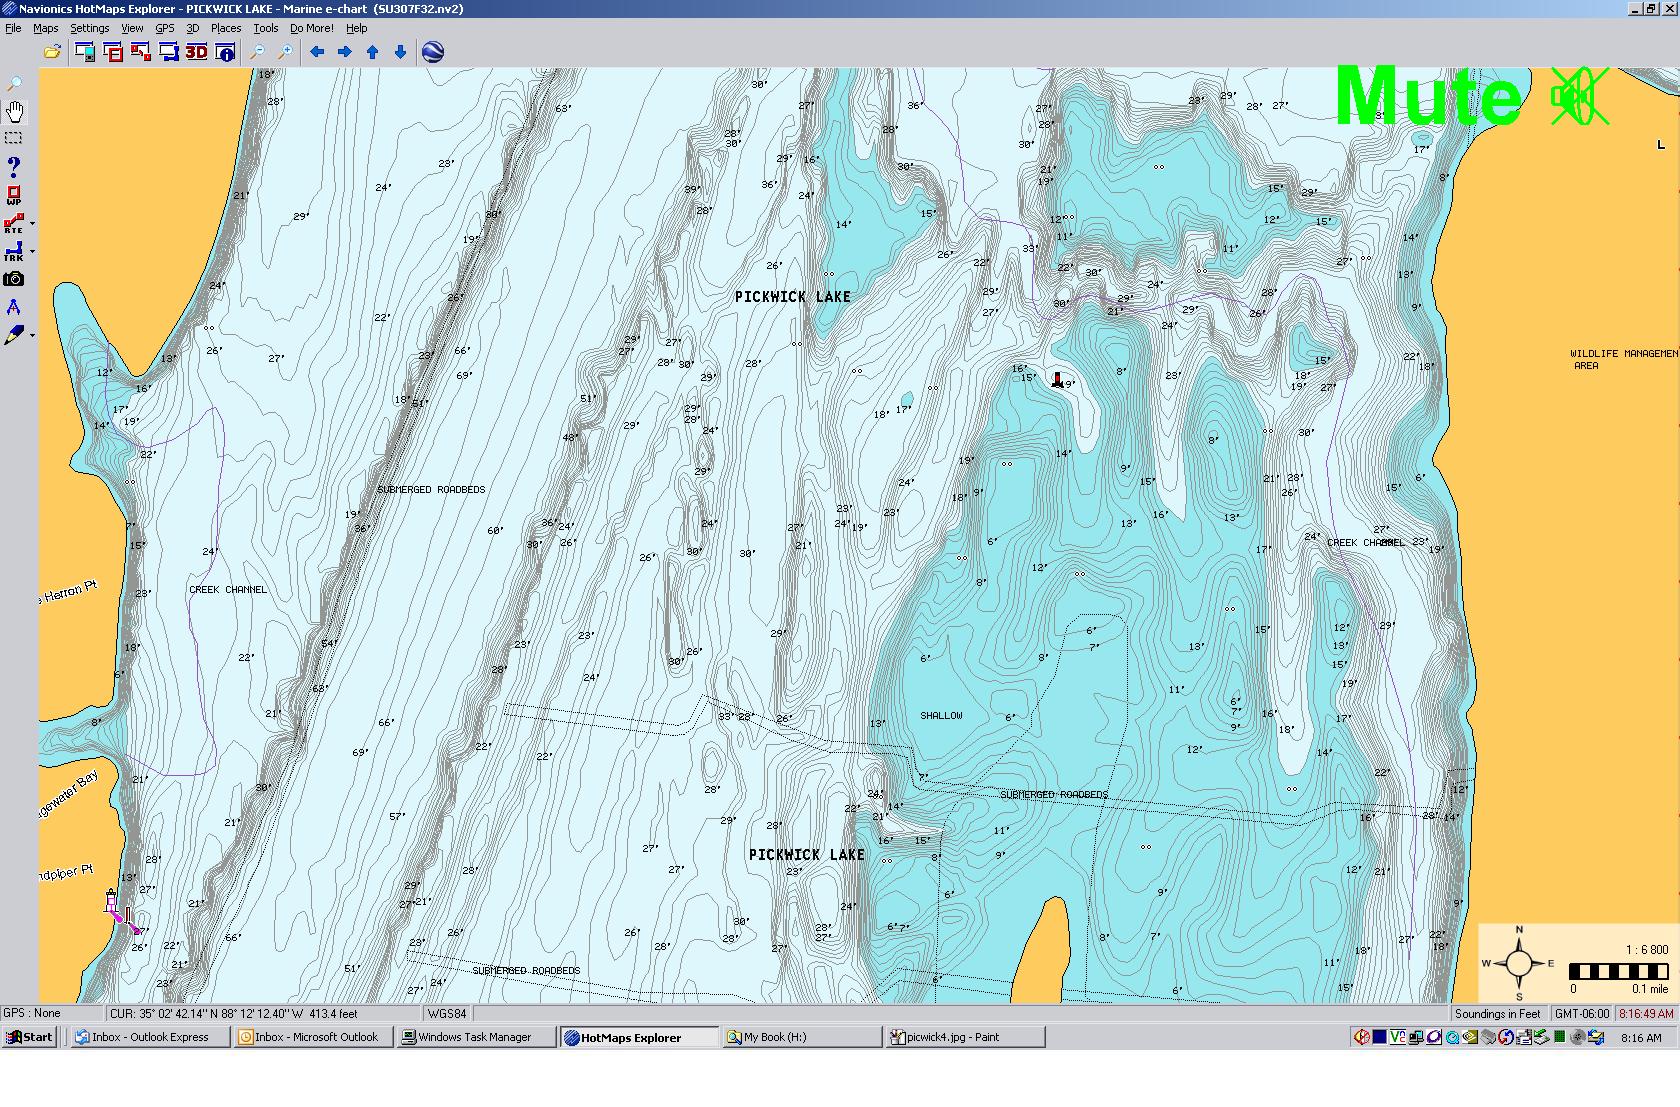Click the Windows Start button

coord(29,1037)
